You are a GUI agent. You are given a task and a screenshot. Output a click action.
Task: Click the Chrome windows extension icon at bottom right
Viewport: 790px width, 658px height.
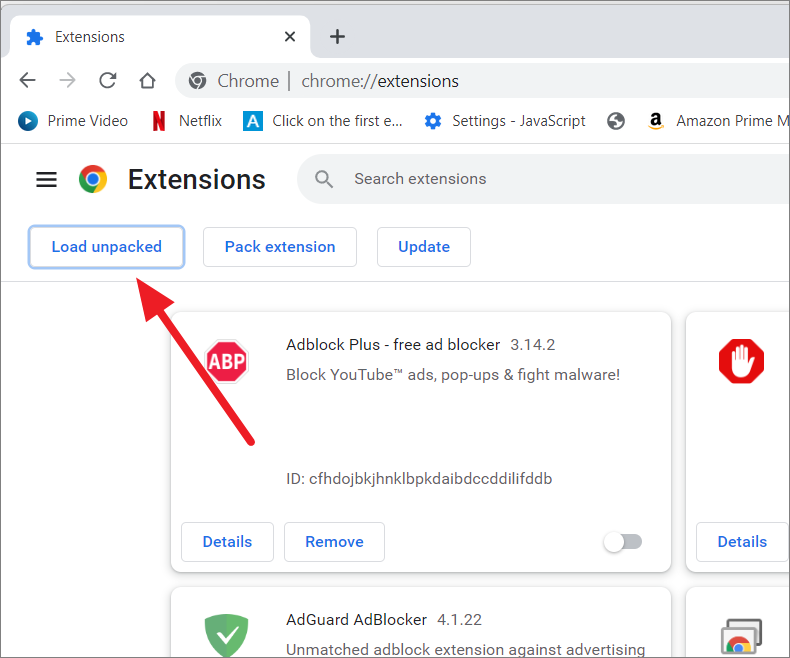pos(741,637)
